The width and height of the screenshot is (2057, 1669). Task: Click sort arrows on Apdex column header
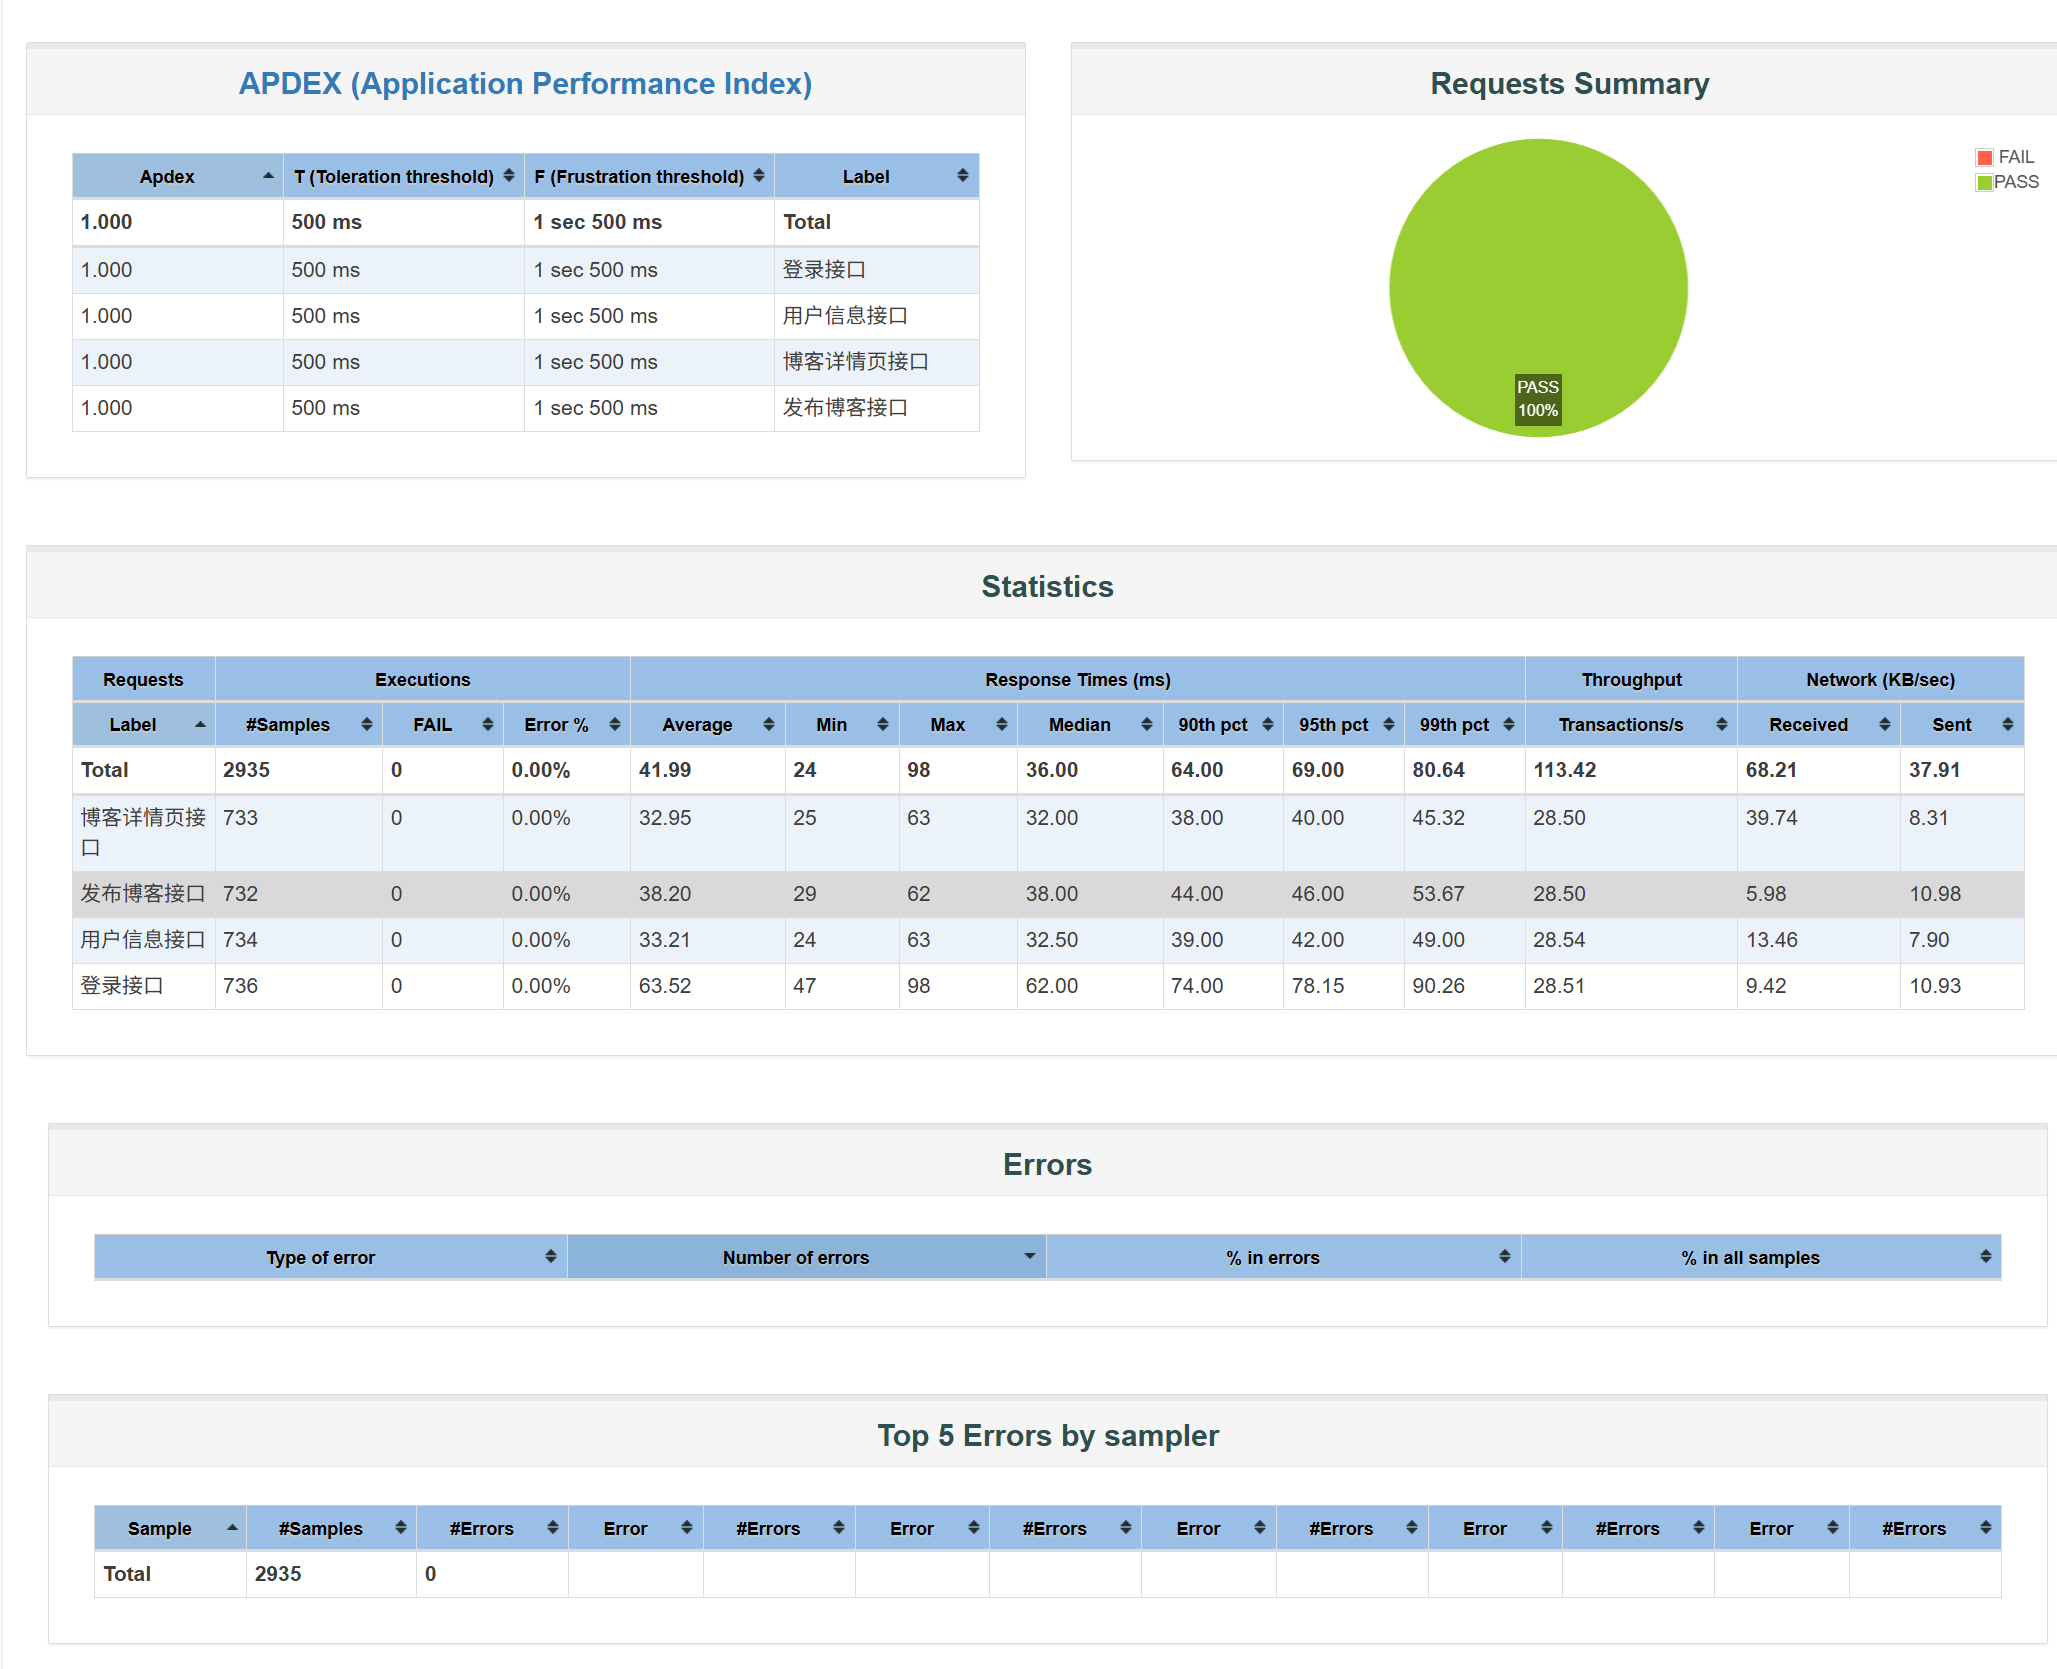click(267, 176)
